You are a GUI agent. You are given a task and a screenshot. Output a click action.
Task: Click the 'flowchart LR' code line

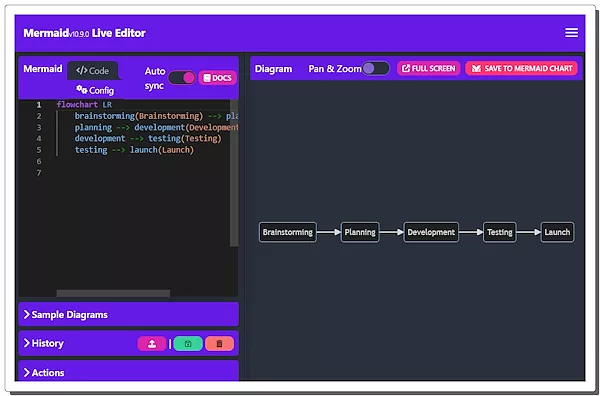coord(84,104)
